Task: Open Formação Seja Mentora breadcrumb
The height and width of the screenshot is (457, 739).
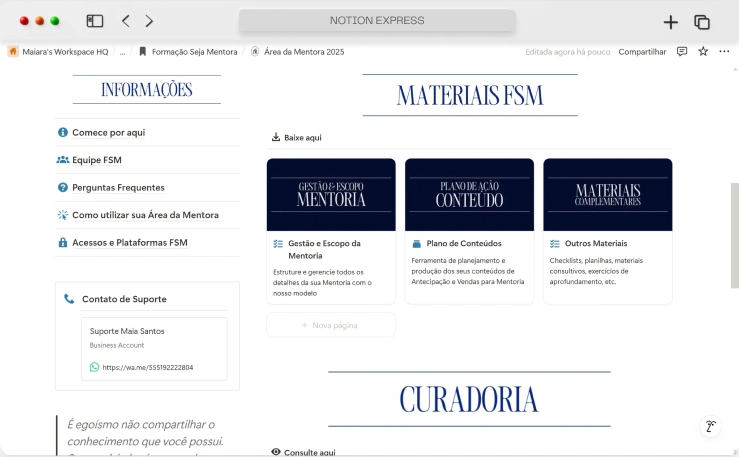Action: coord(194,52)
